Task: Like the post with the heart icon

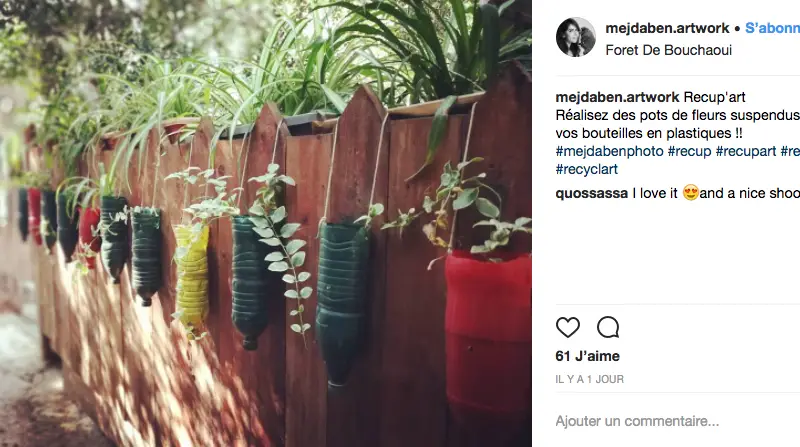Action: click(x=567, y=328)
